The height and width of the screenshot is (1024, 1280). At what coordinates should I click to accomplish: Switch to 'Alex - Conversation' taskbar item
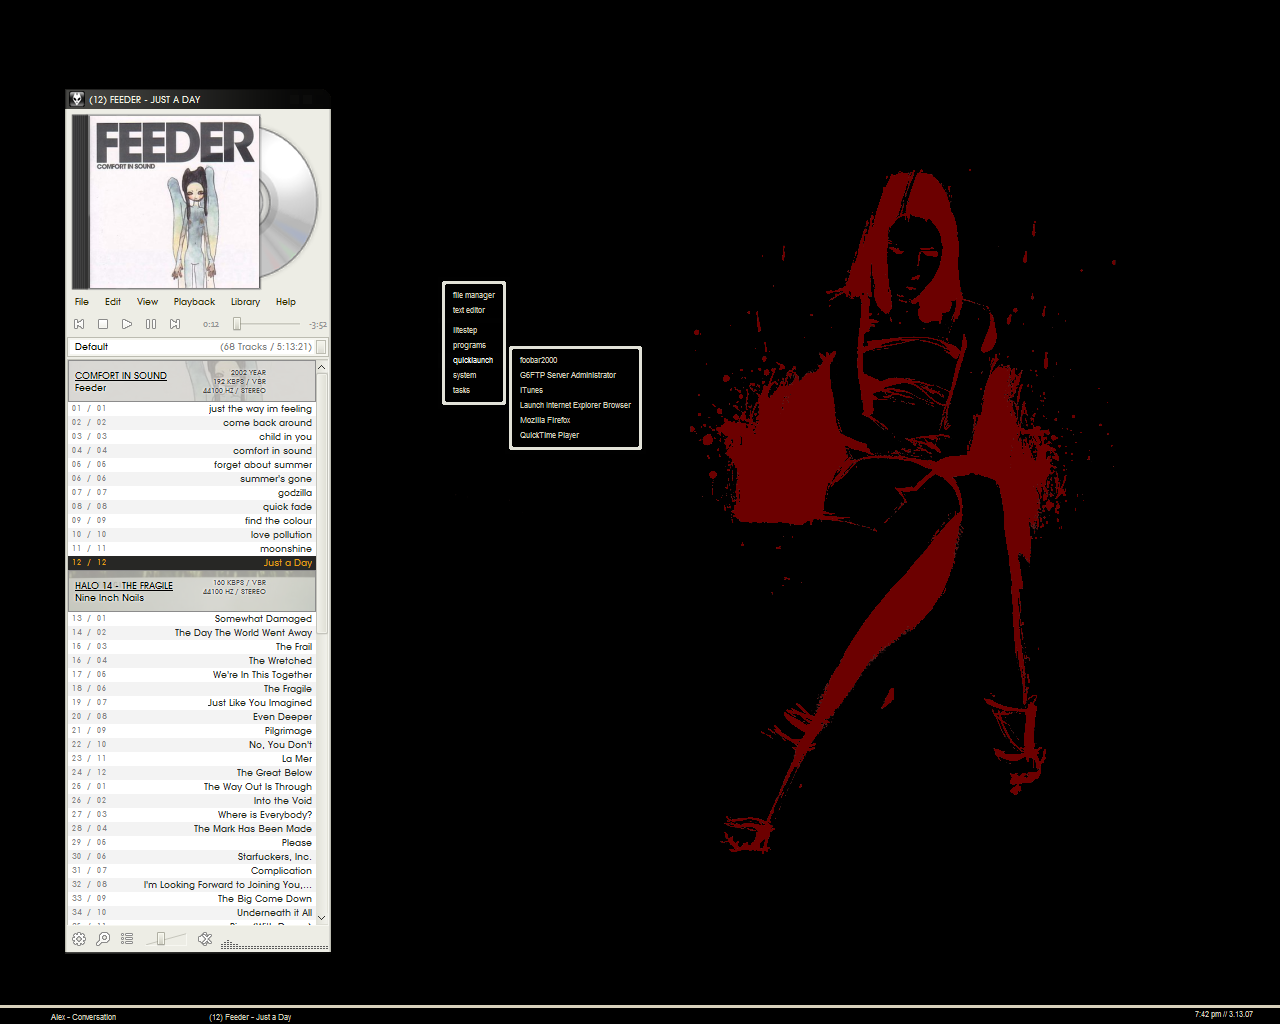tap(84, 1017)
